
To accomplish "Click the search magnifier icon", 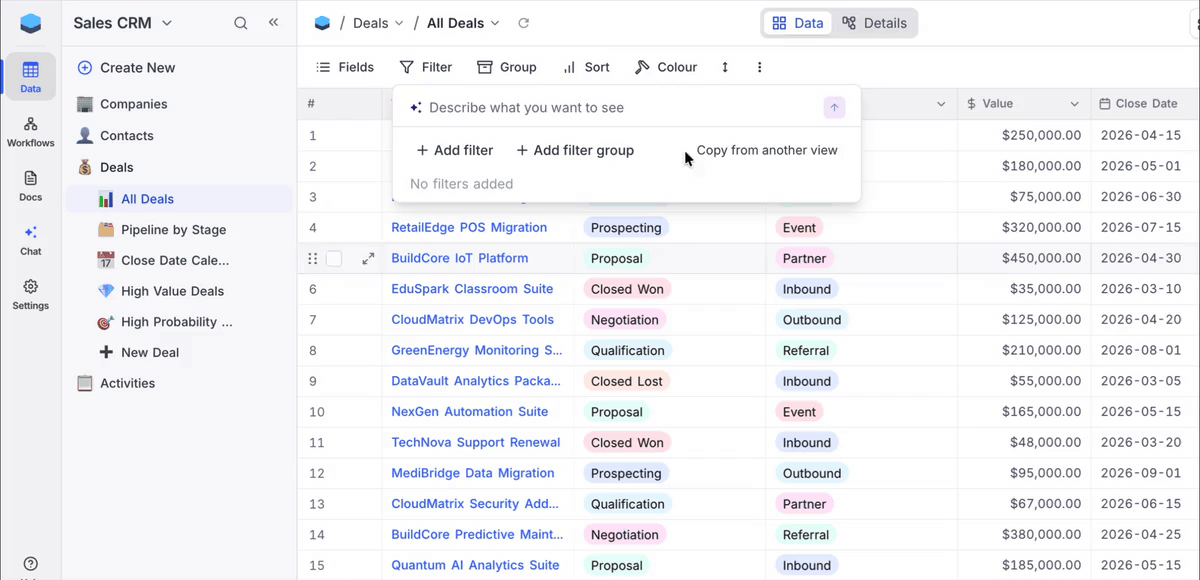I will (241, 23).
